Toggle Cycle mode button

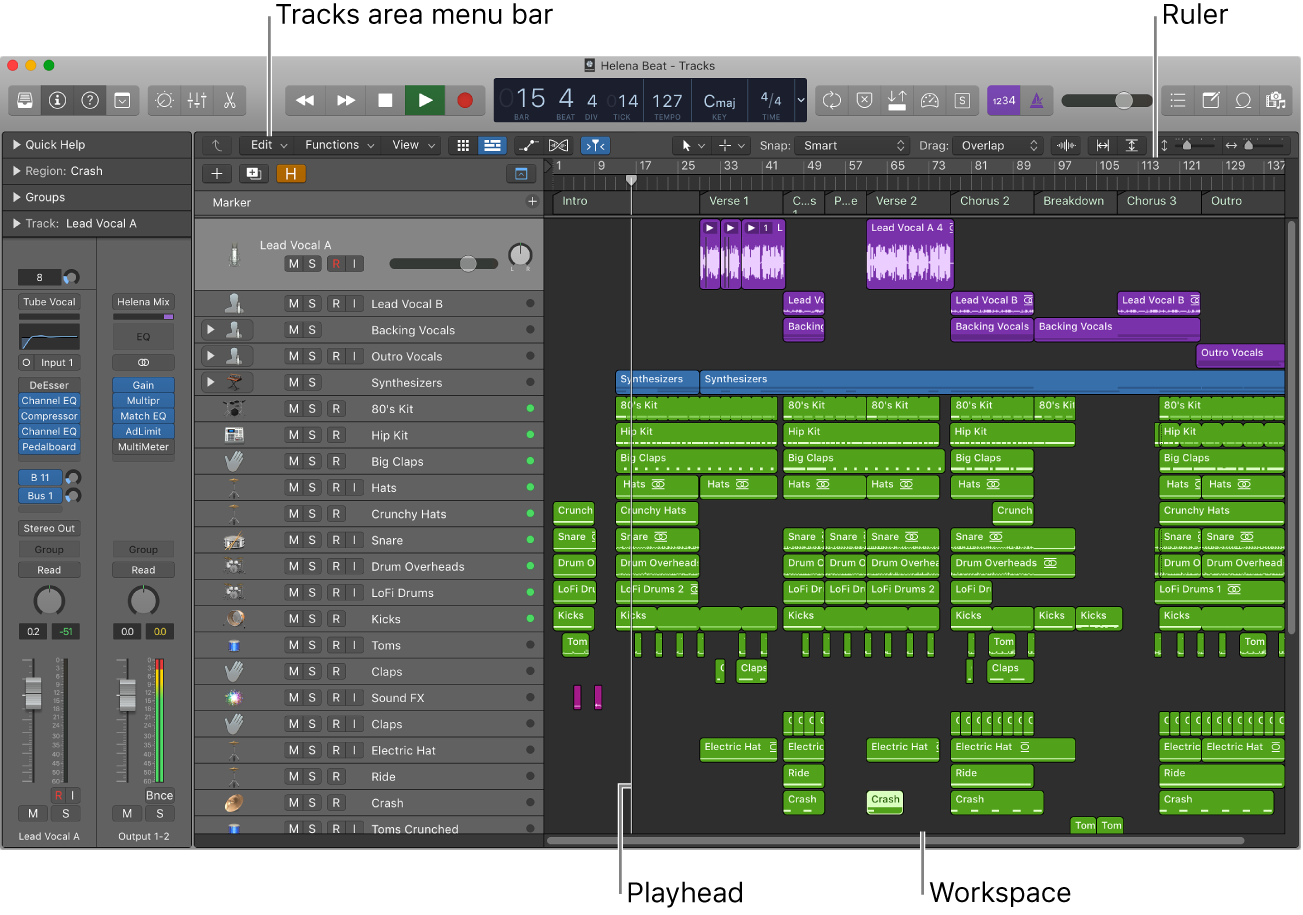831,100
